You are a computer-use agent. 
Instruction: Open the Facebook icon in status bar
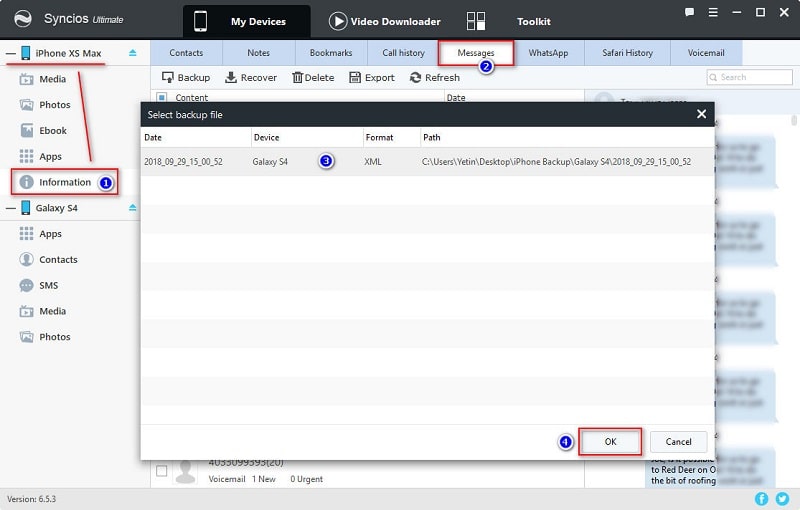click(761, 499)
